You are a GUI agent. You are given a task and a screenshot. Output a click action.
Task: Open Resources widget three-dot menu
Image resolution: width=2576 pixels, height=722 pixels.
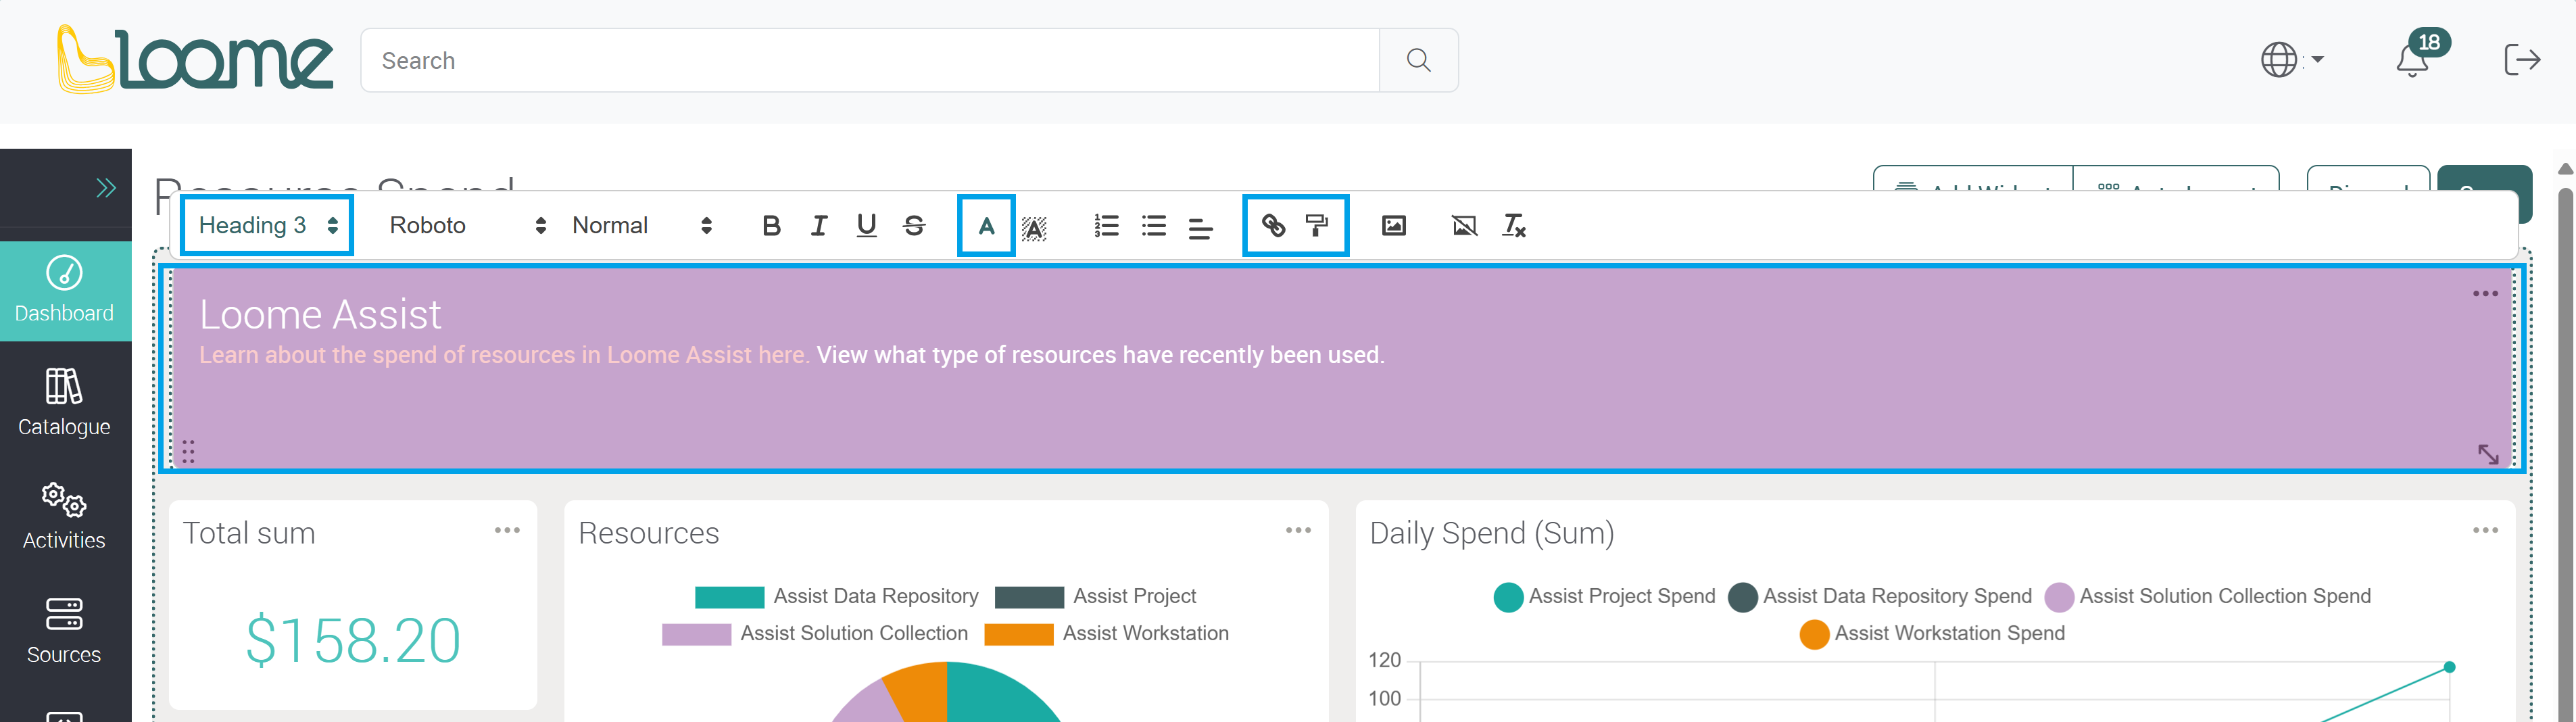[1298, 530]
